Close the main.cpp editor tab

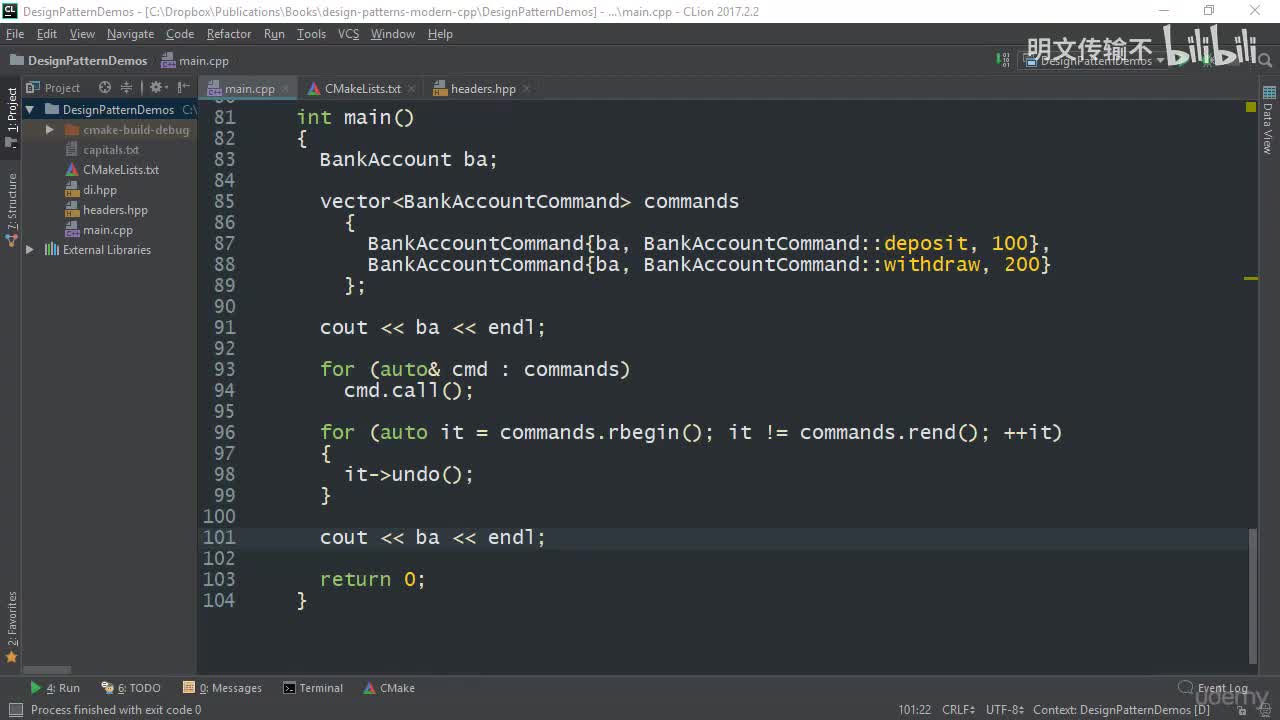285,89
